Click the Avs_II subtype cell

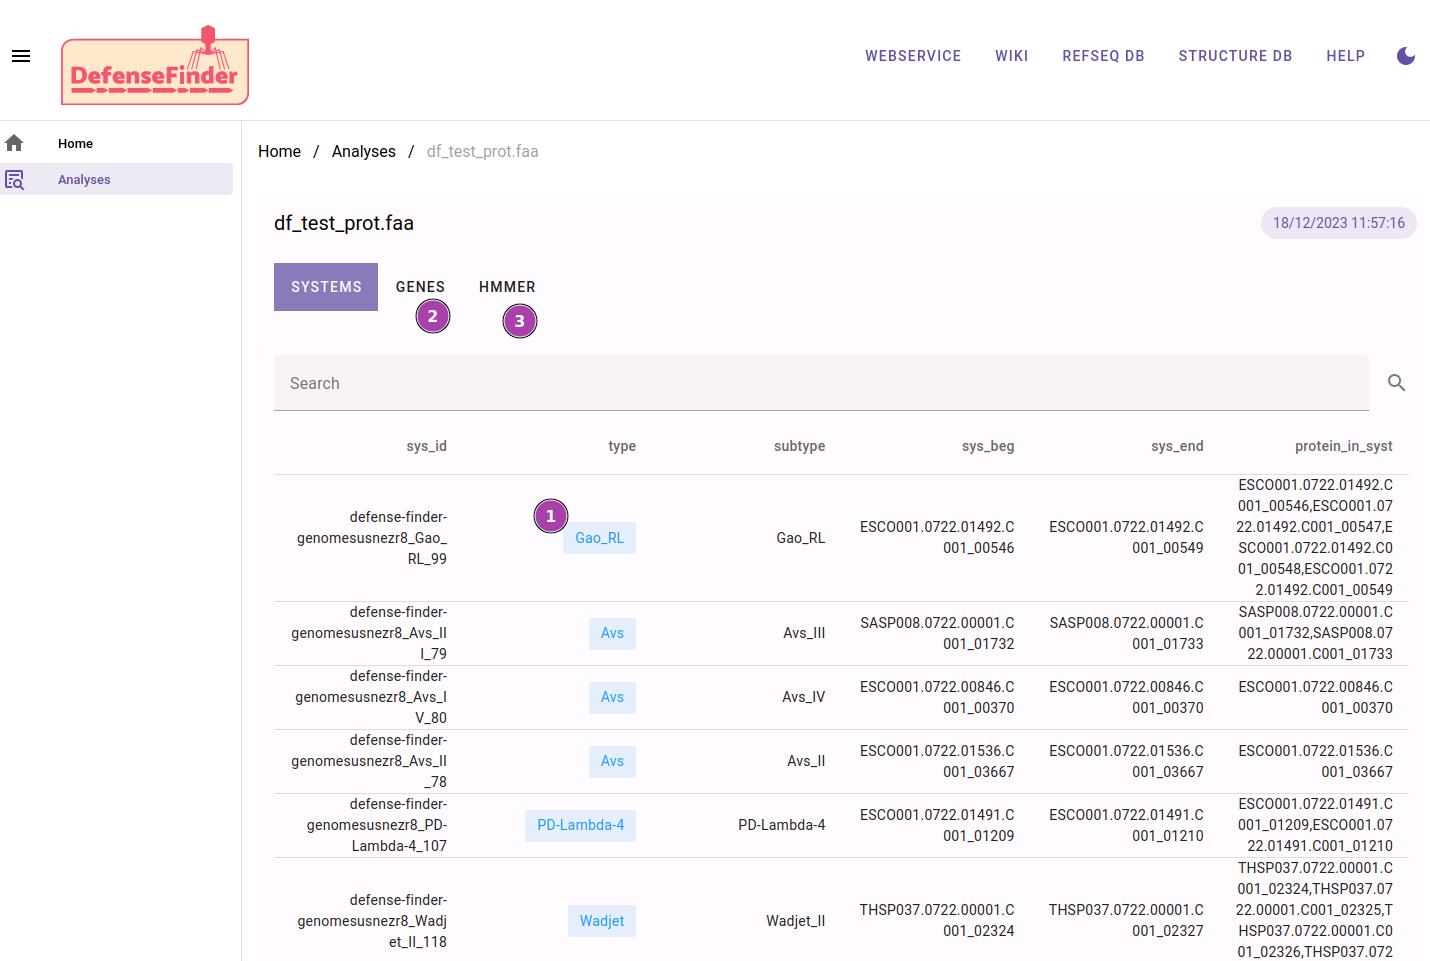click(x=806, y=761)
